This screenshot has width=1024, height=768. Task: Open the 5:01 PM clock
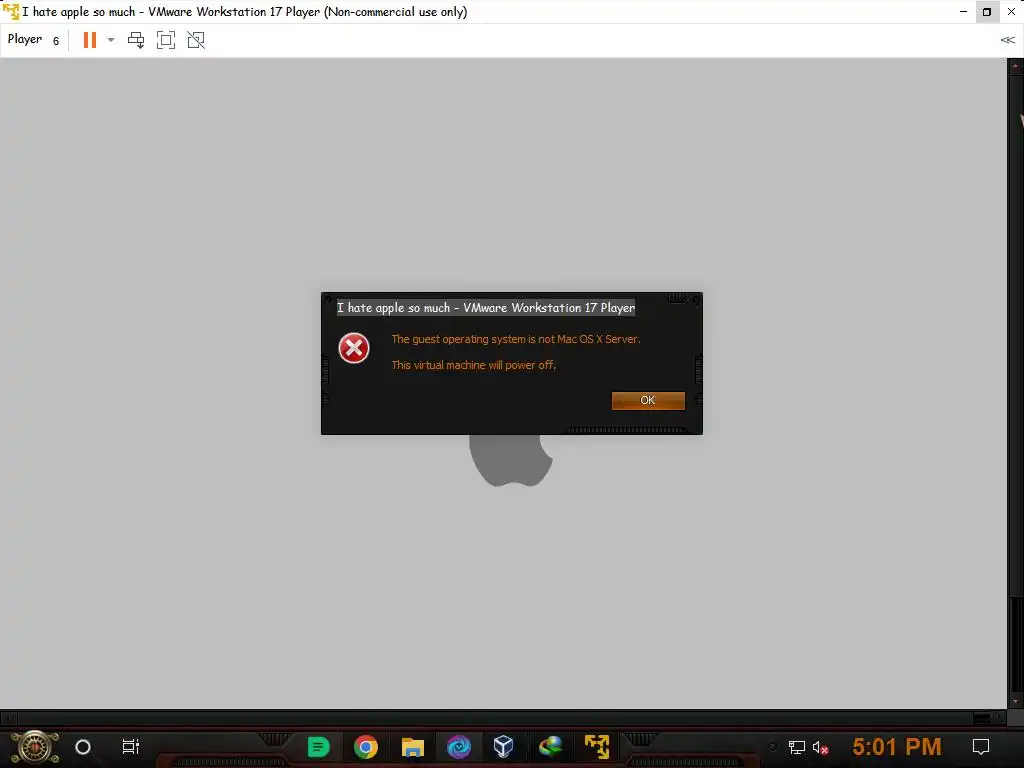[897, 746]
